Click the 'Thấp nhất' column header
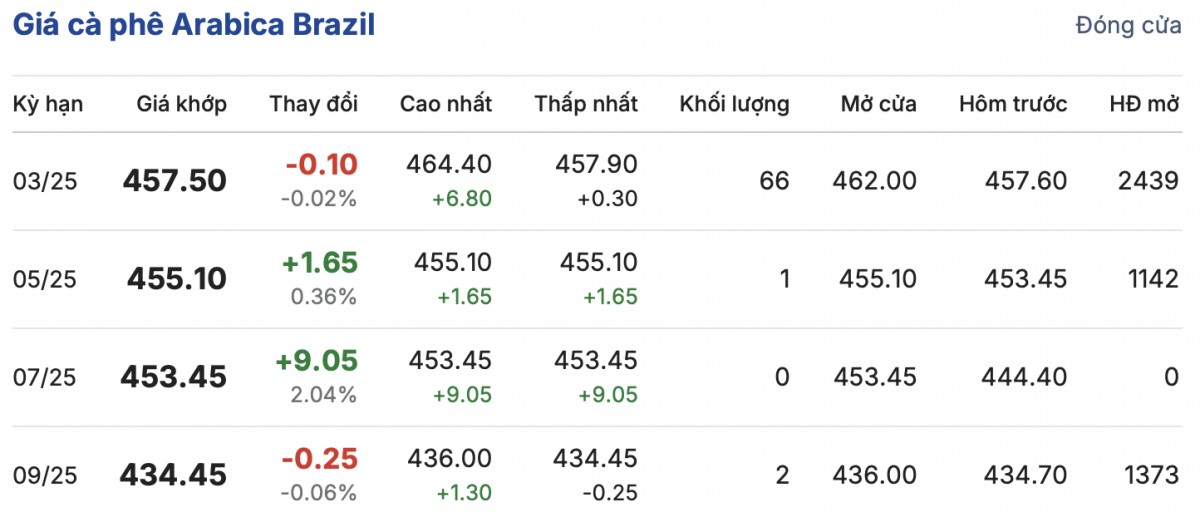Screen dimensions: 1200x512 tap(586, 104)
